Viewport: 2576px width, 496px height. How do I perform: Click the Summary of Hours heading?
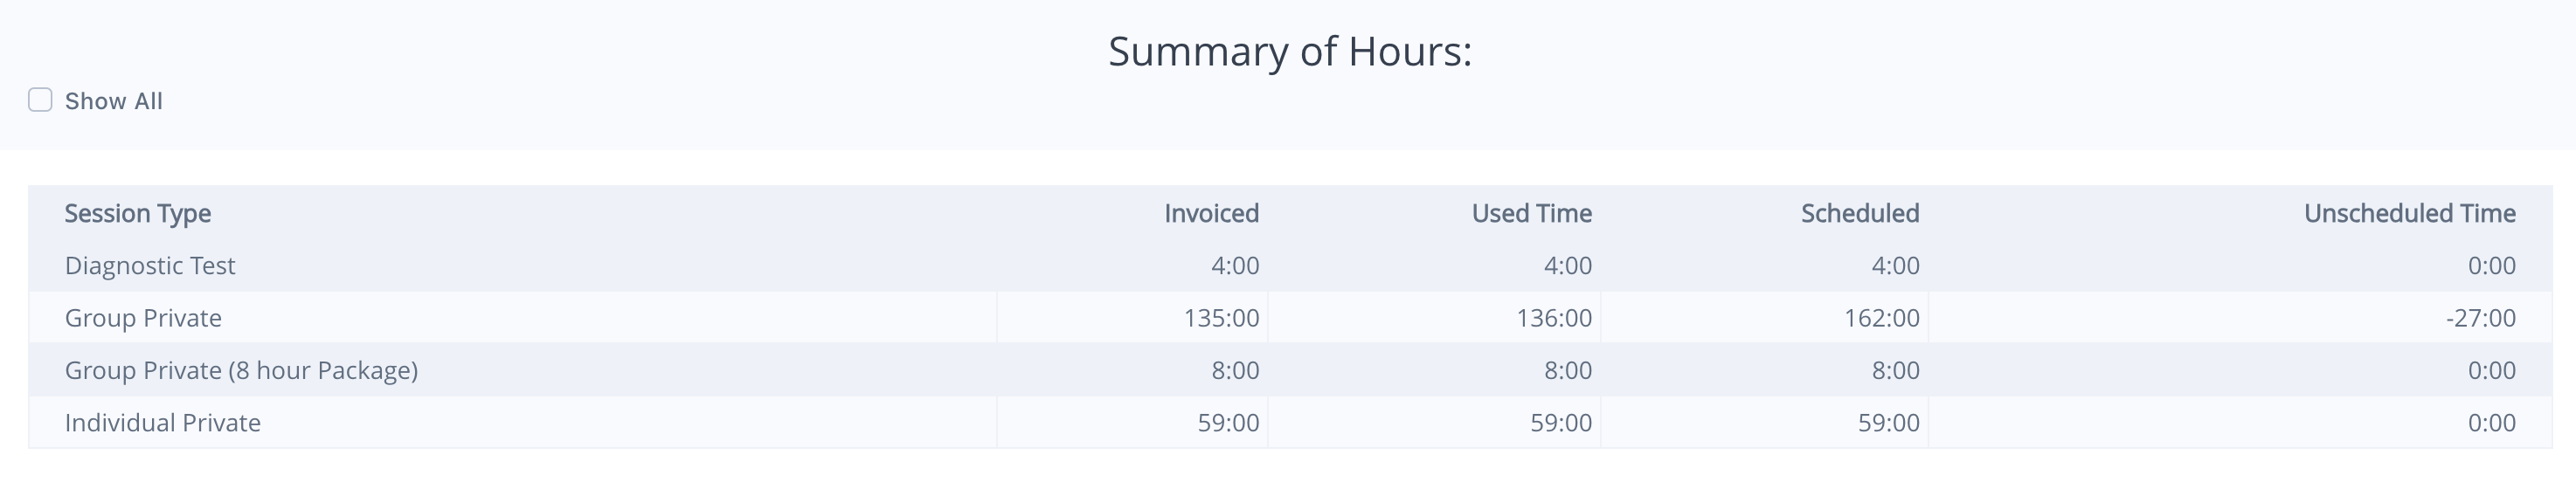point(1289,52)
